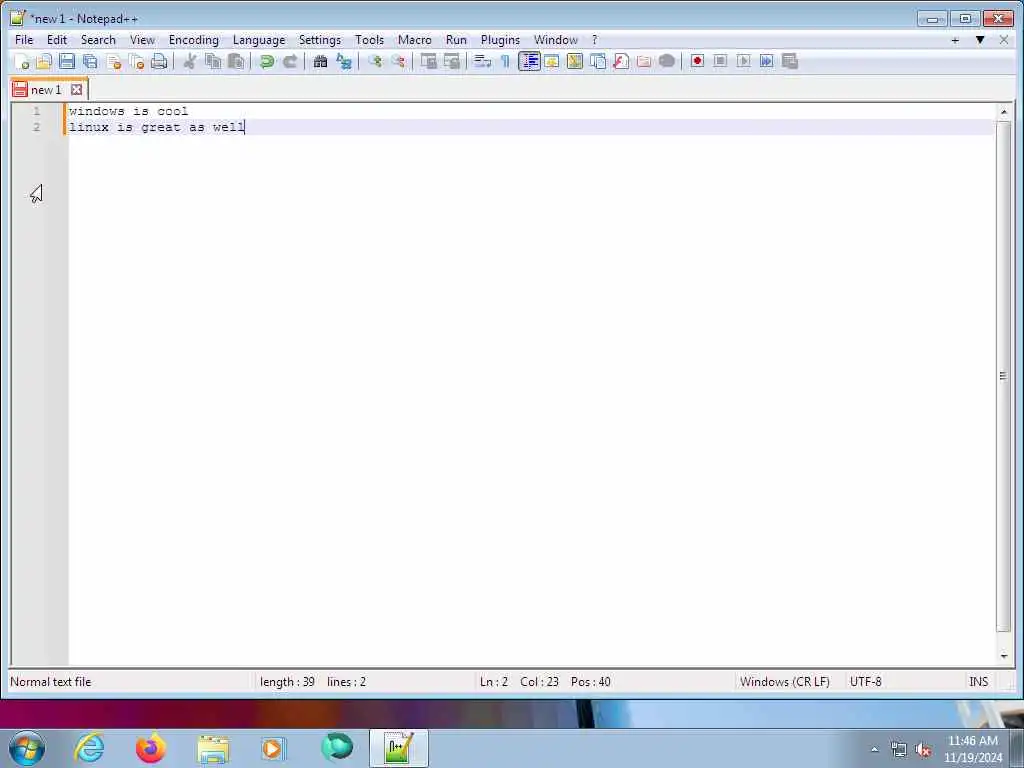The width and height of the screenshot is (1024, 768).
Task: Click the Copy toolbar icon
Action: [x=213, y=62]
